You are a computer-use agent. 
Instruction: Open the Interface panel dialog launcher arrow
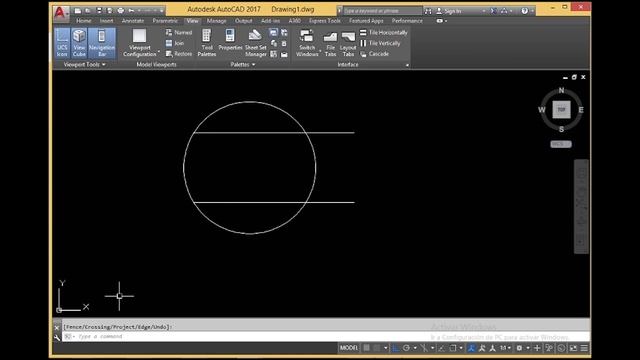click(x=407, y=65)
